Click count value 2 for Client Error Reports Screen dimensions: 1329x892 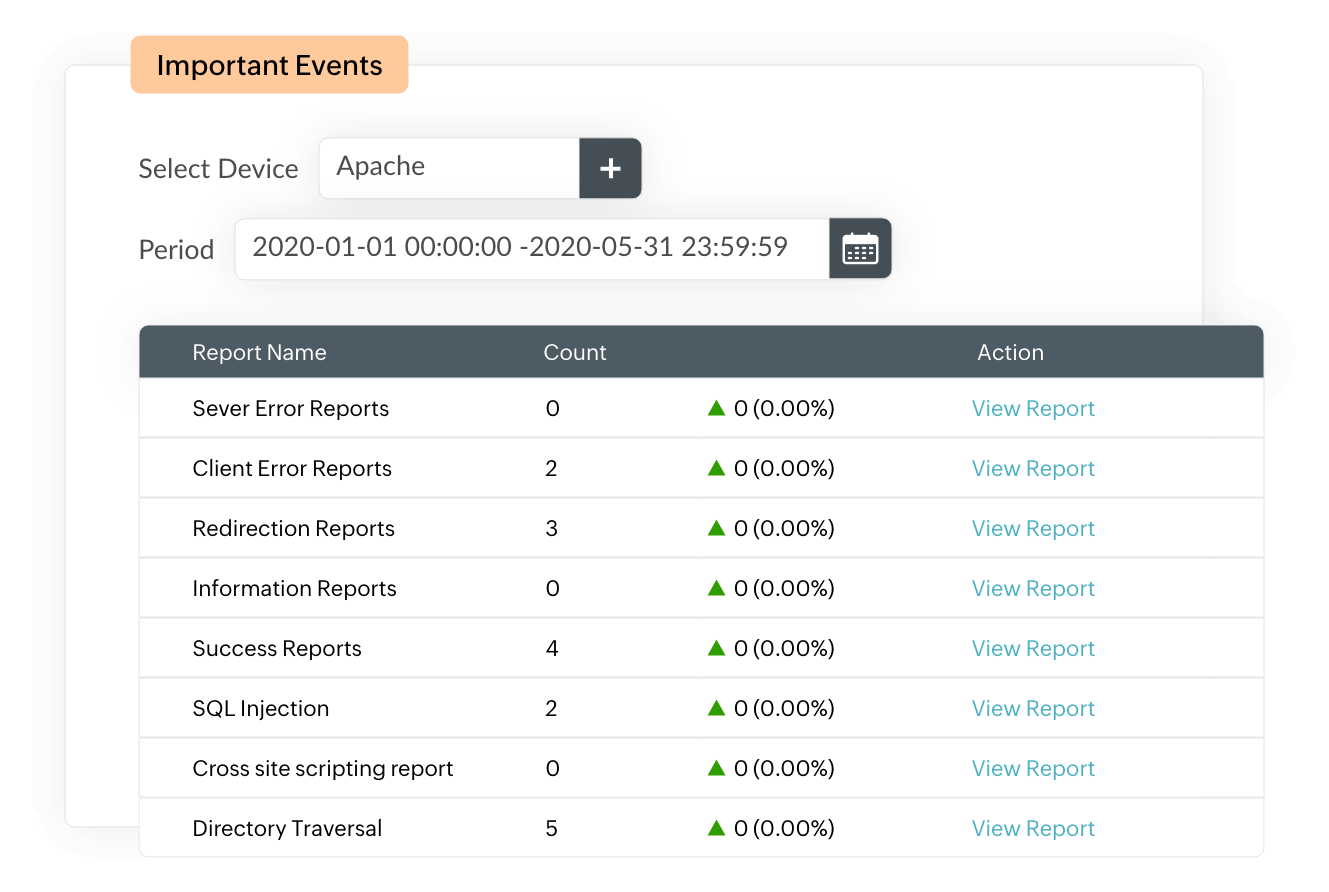tap(552, 468)
